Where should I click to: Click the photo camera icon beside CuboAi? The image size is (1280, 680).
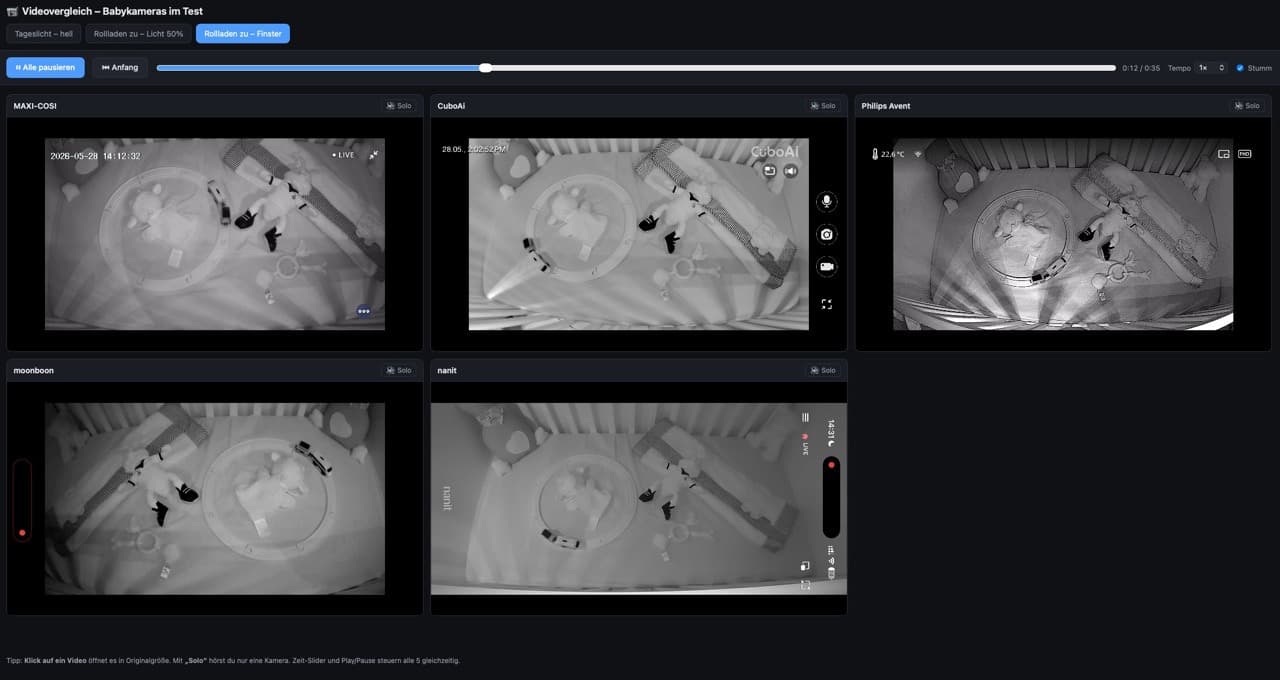(827, 234)
